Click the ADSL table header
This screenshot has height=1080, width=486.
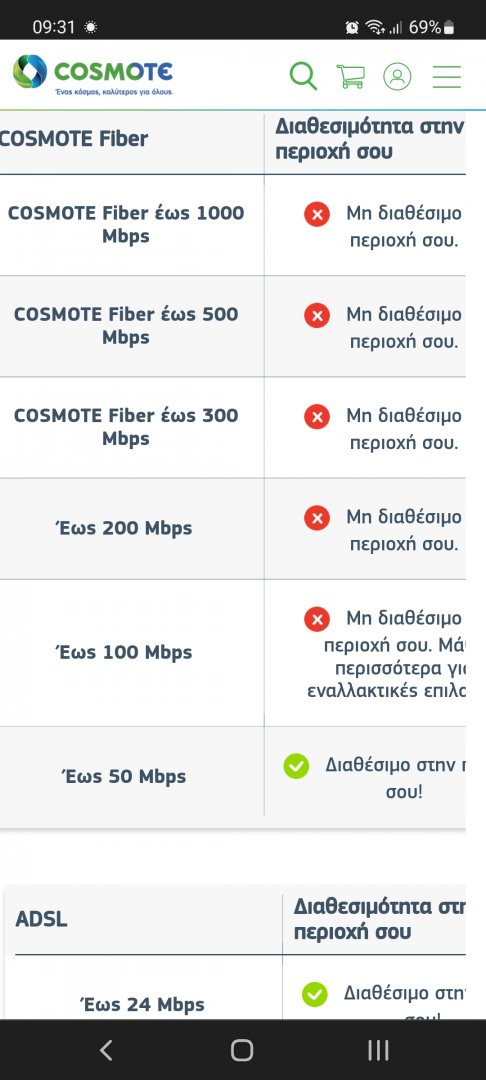pyautogui.click(x=41, y=920)
